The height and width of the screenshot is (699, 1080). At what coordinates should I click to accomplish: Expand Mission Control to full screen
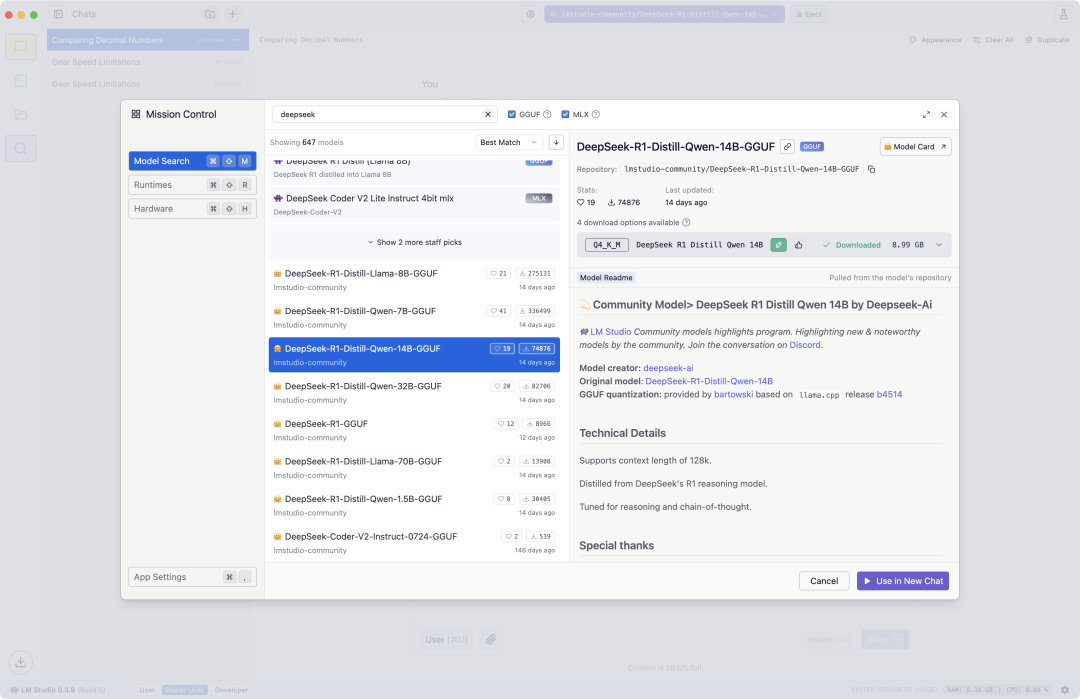[x=926, y=115]
